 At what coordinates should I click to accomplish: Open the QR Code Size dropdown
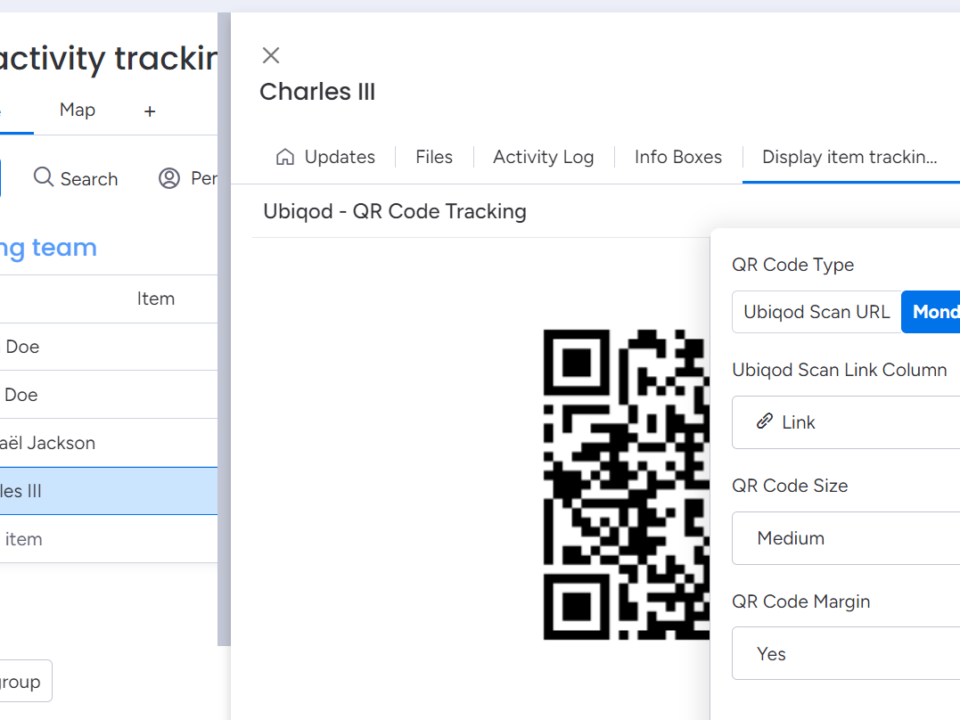[x=846, y=538]
